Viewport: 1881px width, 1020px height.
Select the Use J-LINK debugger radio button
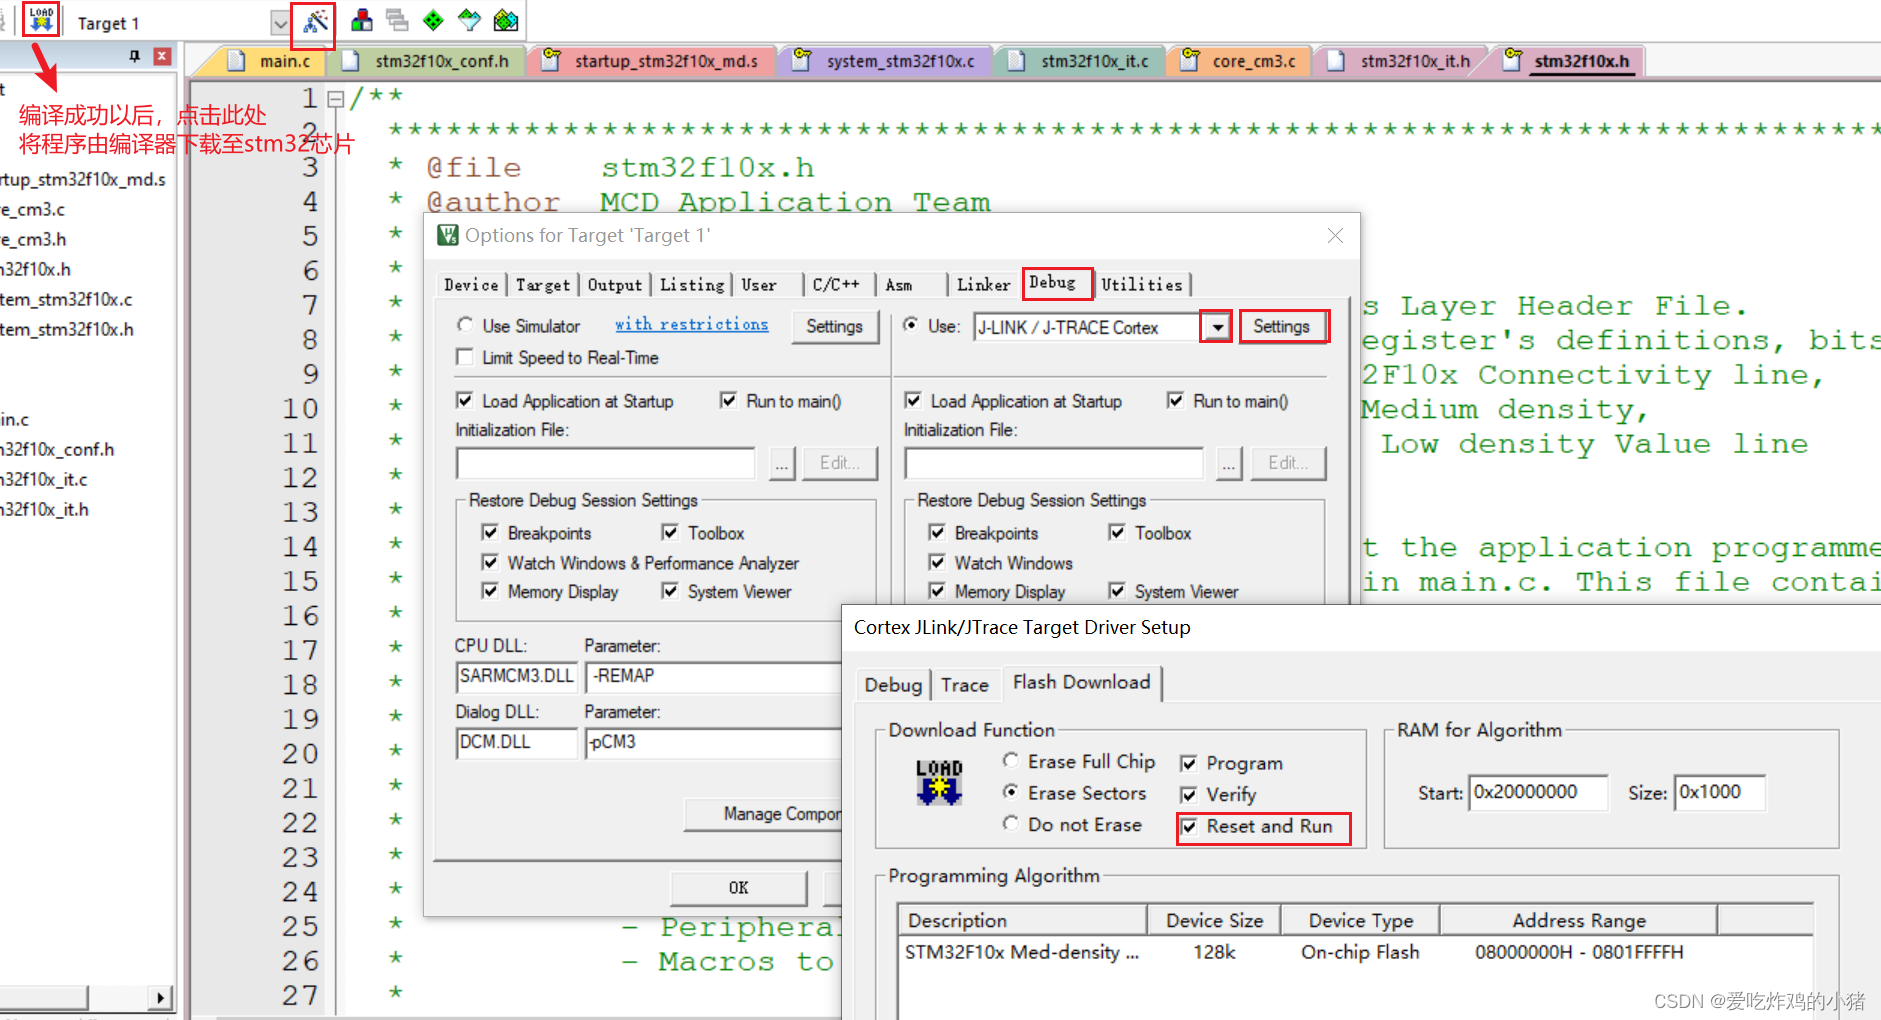(911, 325)
